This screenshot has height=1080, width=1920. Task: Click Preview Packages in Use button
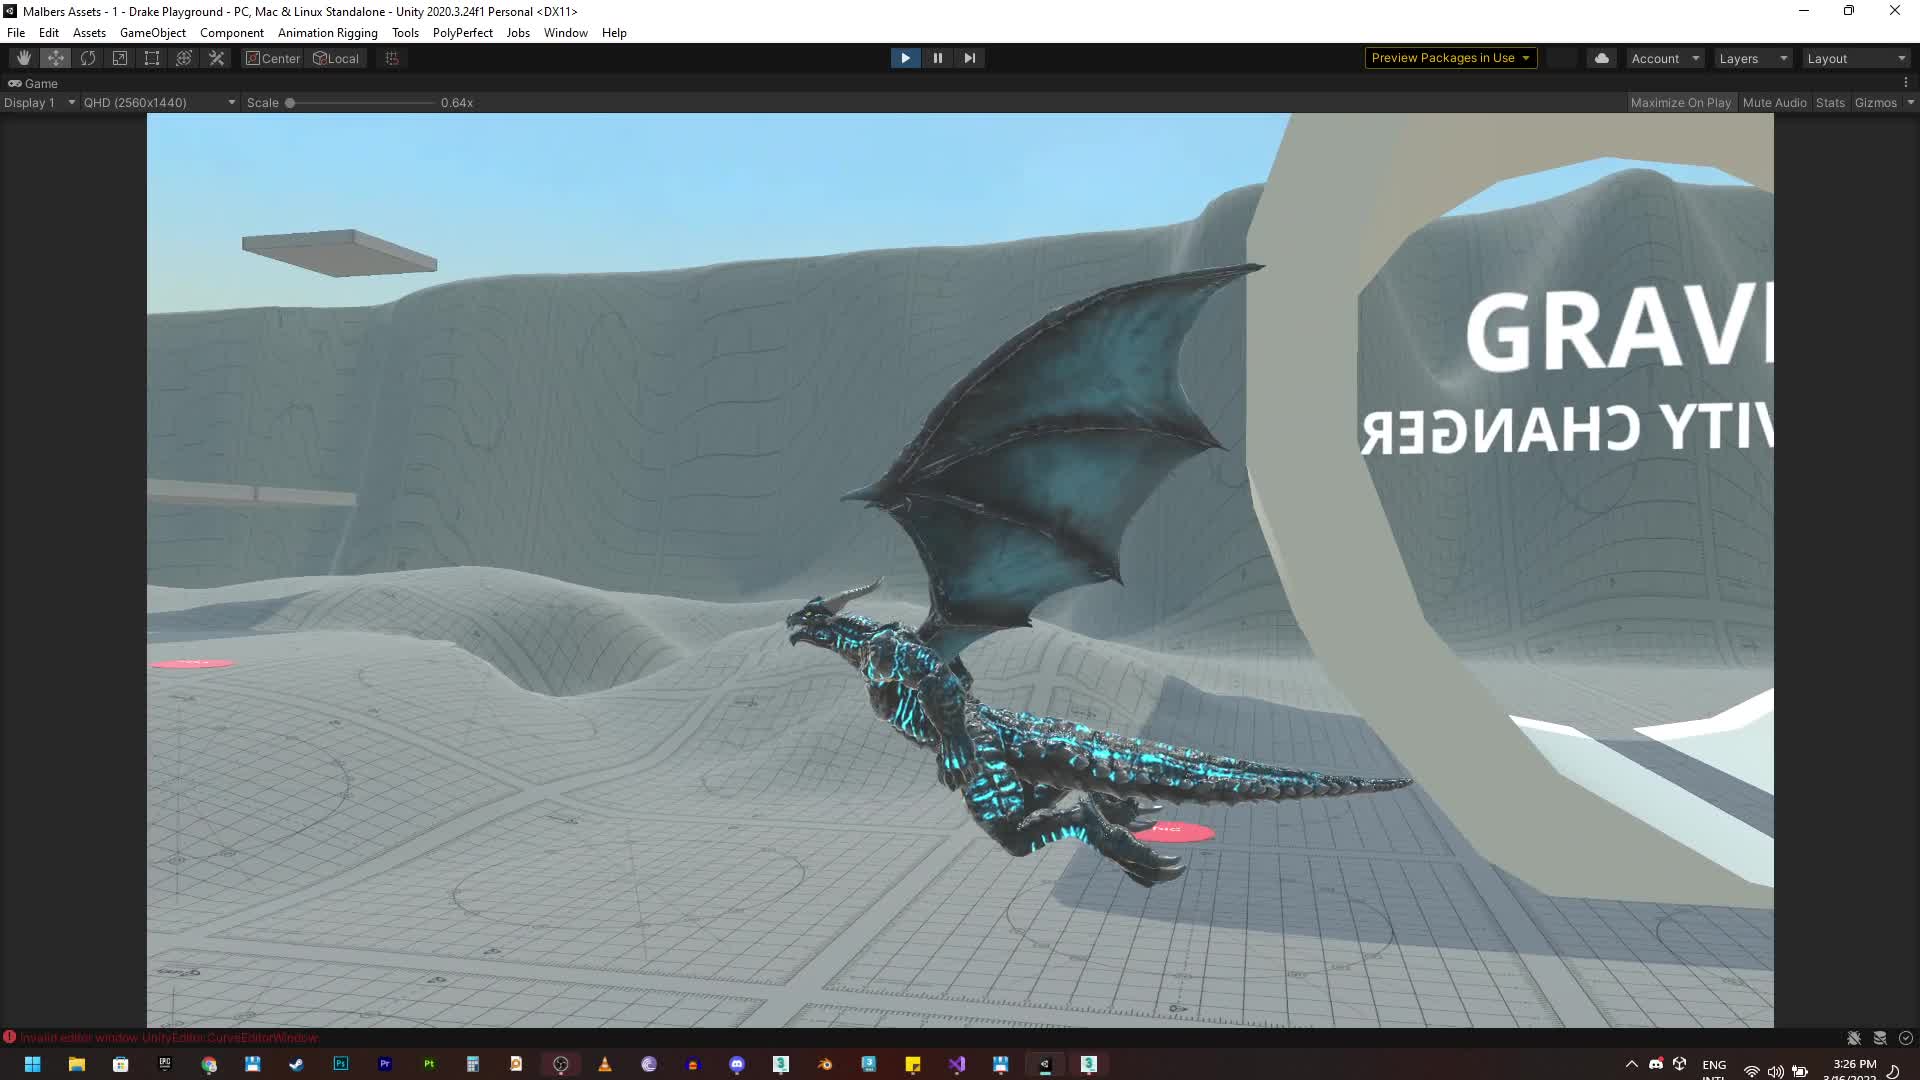point(1450,58)
